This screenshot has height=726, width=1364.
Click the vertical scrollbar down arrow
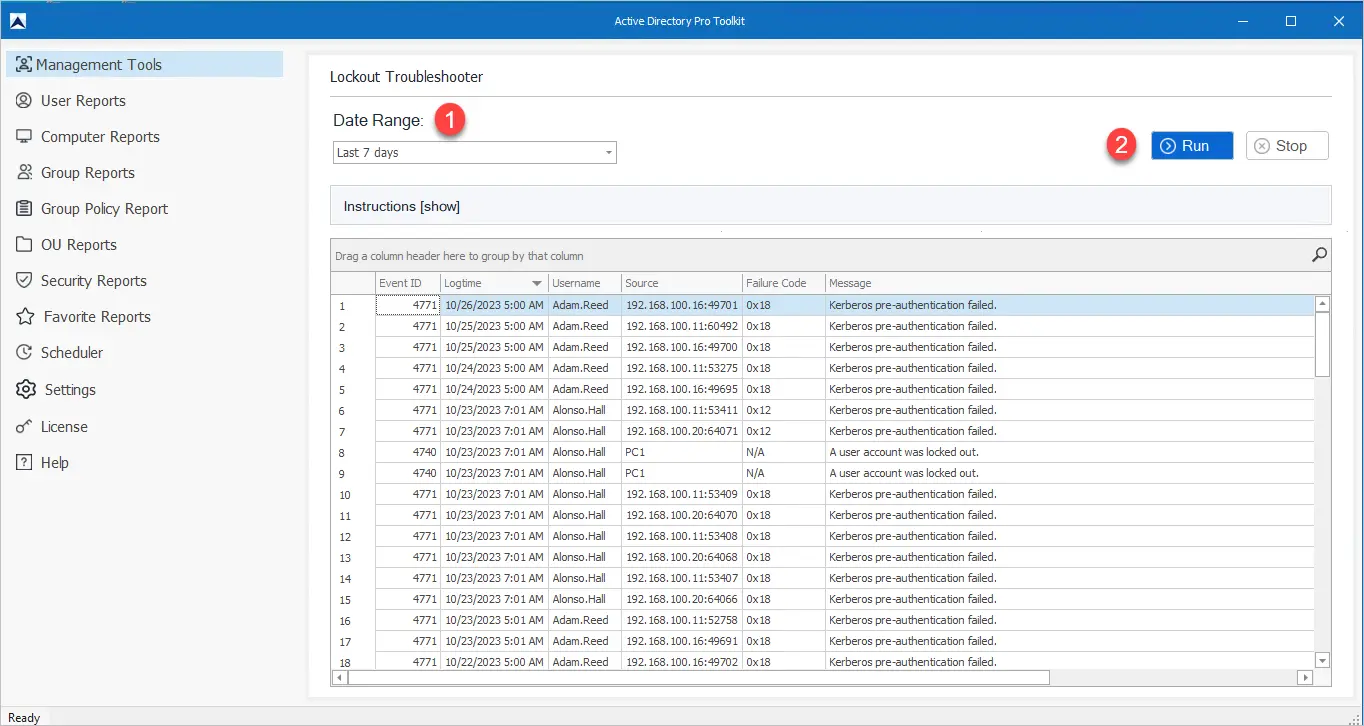1323,660
